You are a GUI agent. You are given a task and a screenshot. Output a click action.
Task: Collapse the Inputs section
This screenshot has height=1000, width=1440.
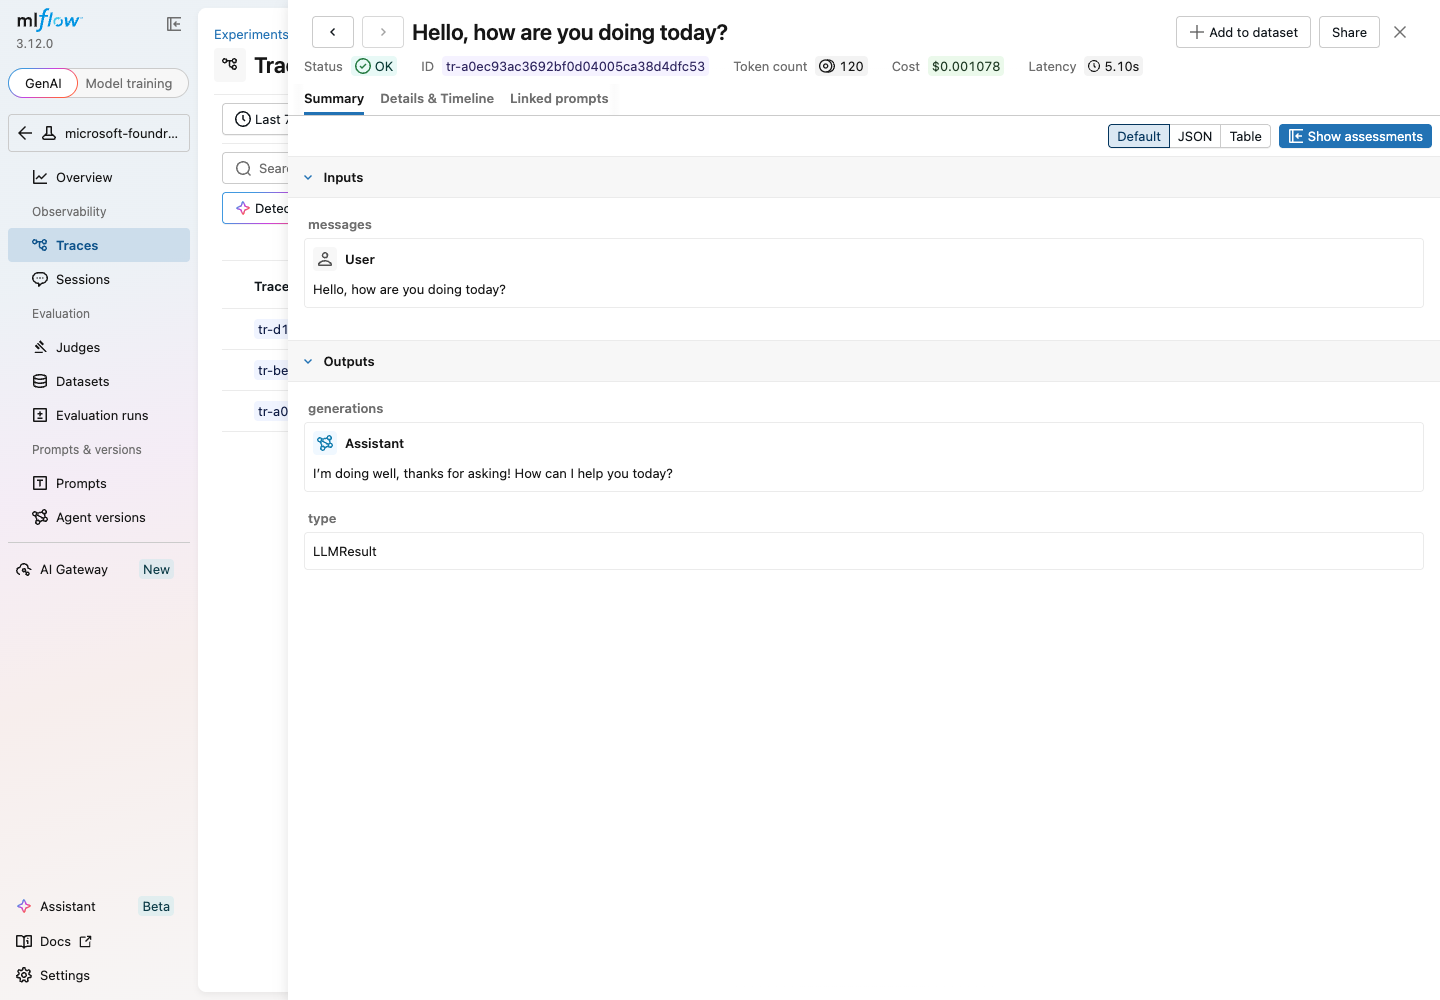(308, 177)
